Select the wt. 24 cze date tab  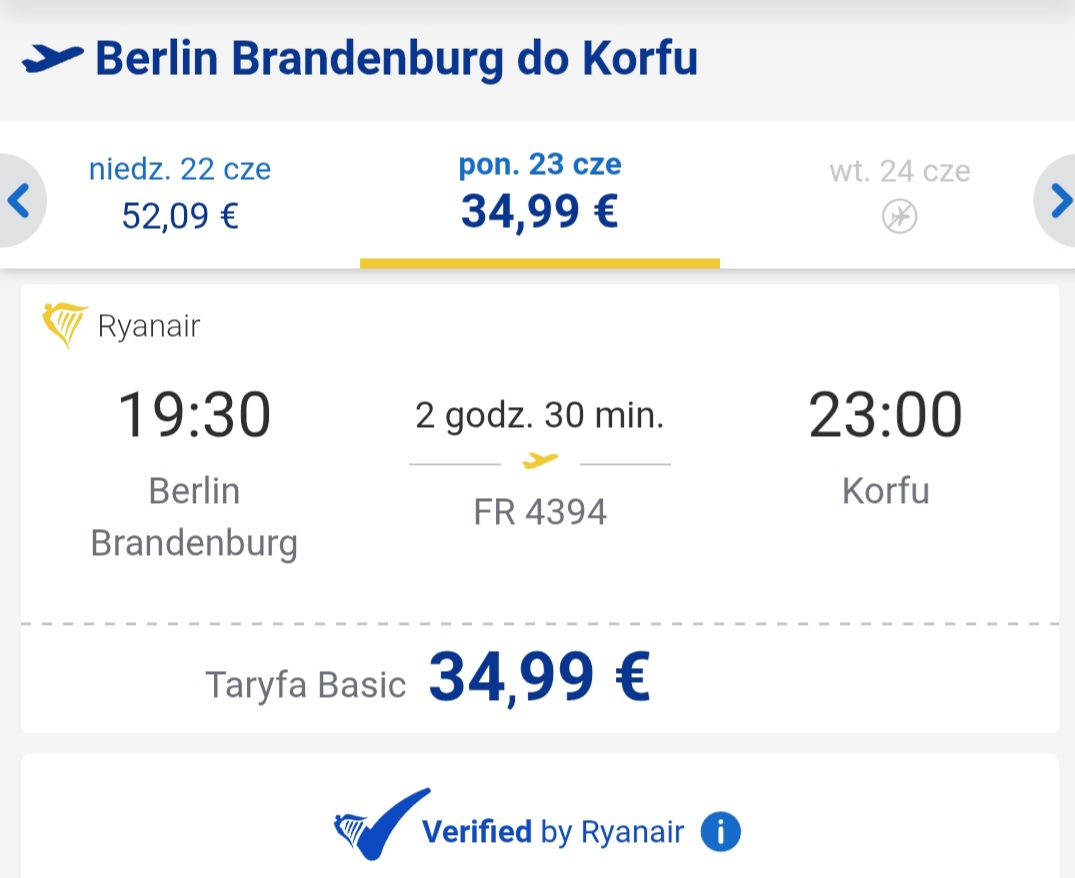point(899,195)
